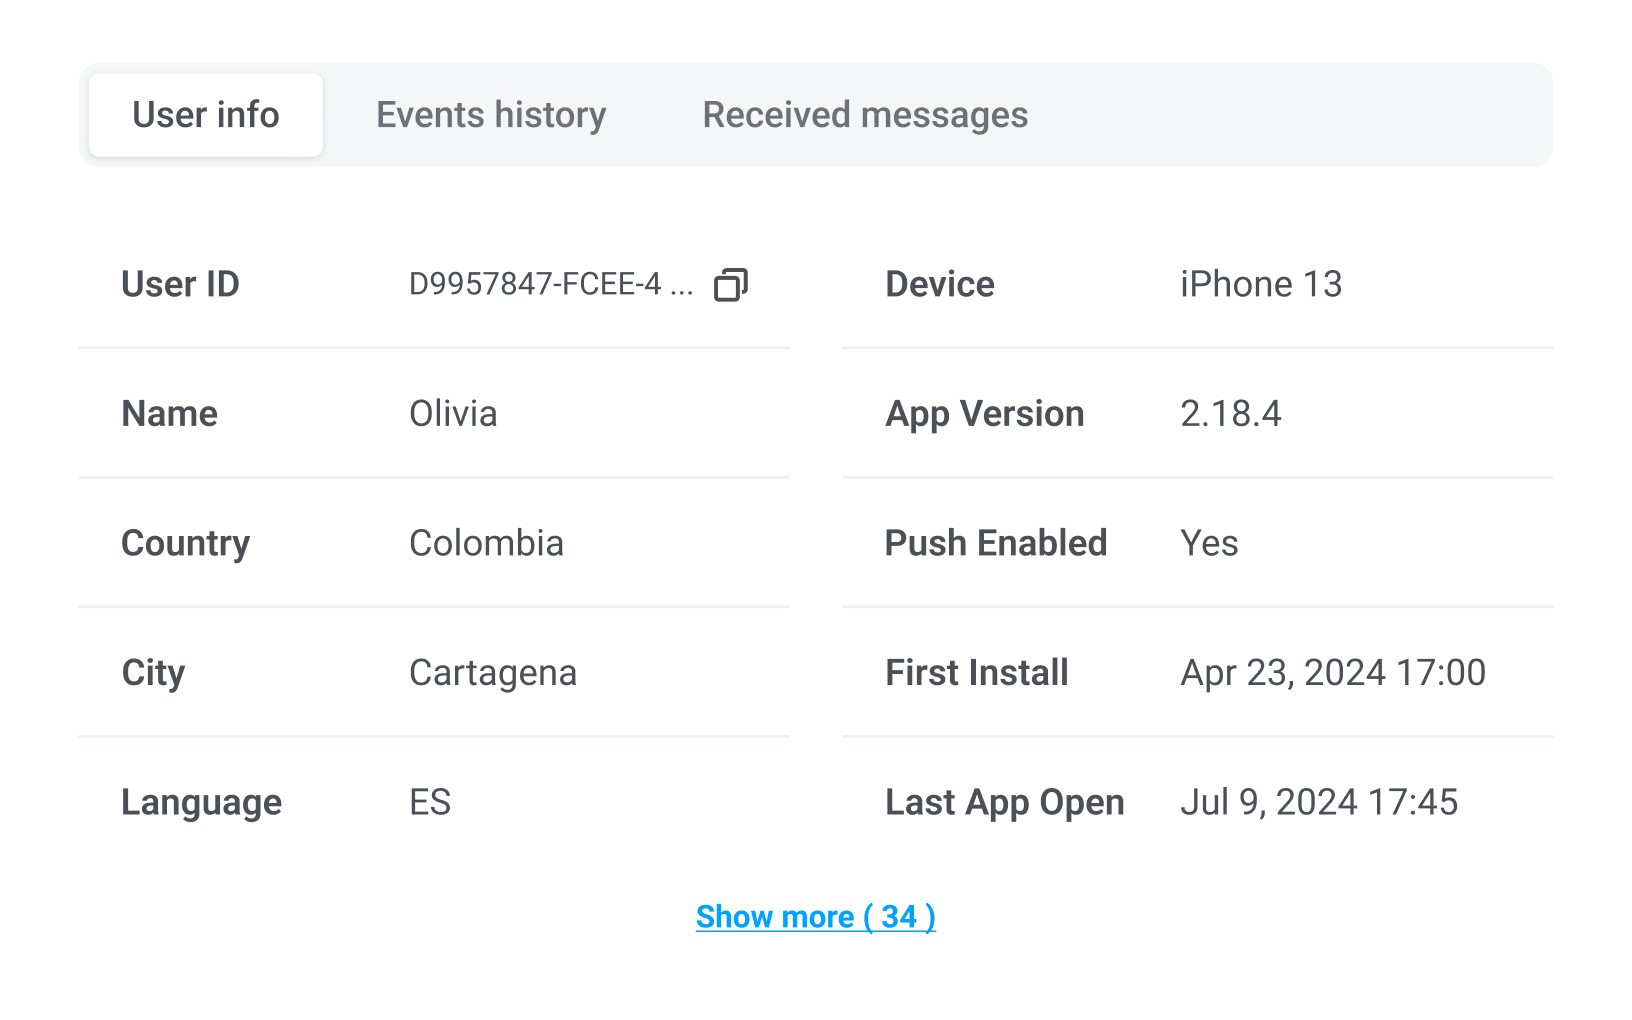
Task: Select the User info tab
Action: [206, 115]
